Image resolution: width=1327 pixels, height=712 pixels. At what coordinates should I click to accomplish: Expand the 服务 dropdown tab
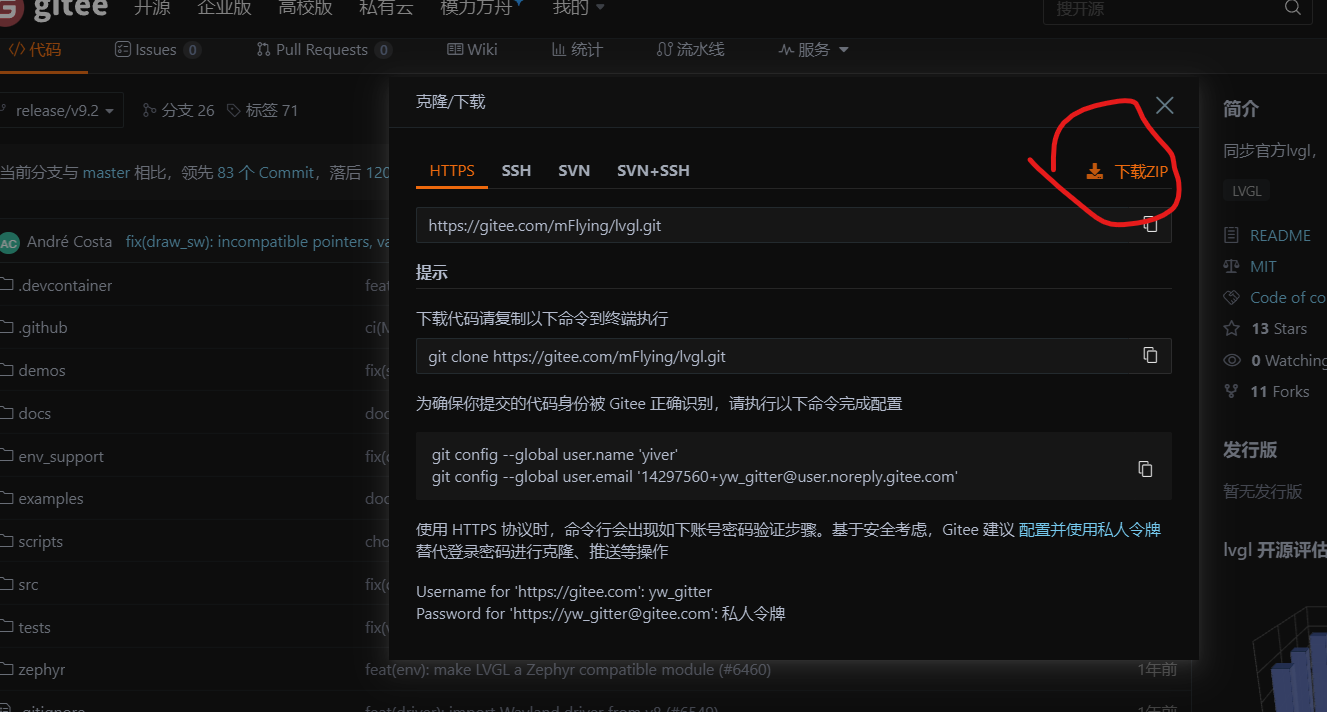point(813,50)
